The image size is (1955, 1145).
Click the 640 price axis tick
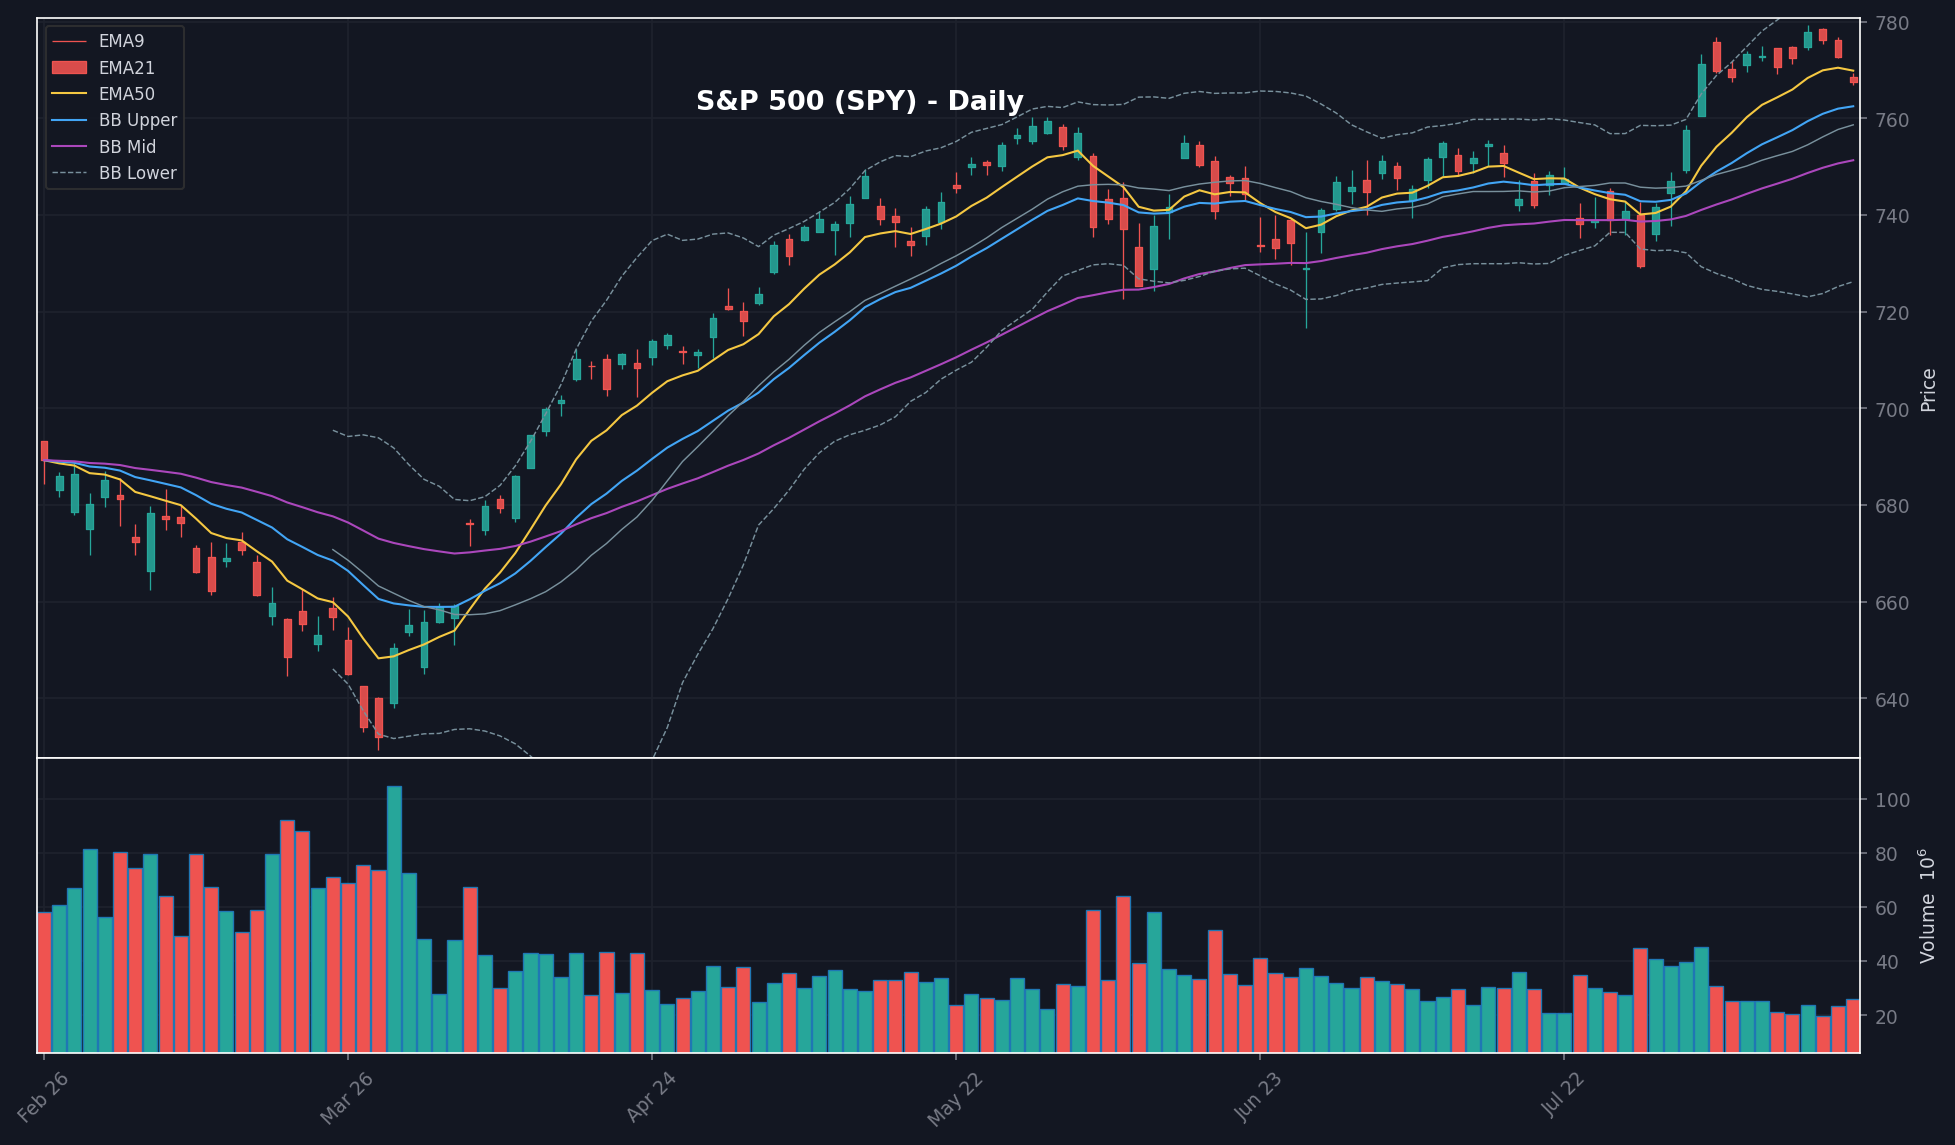pos(1890,700)
